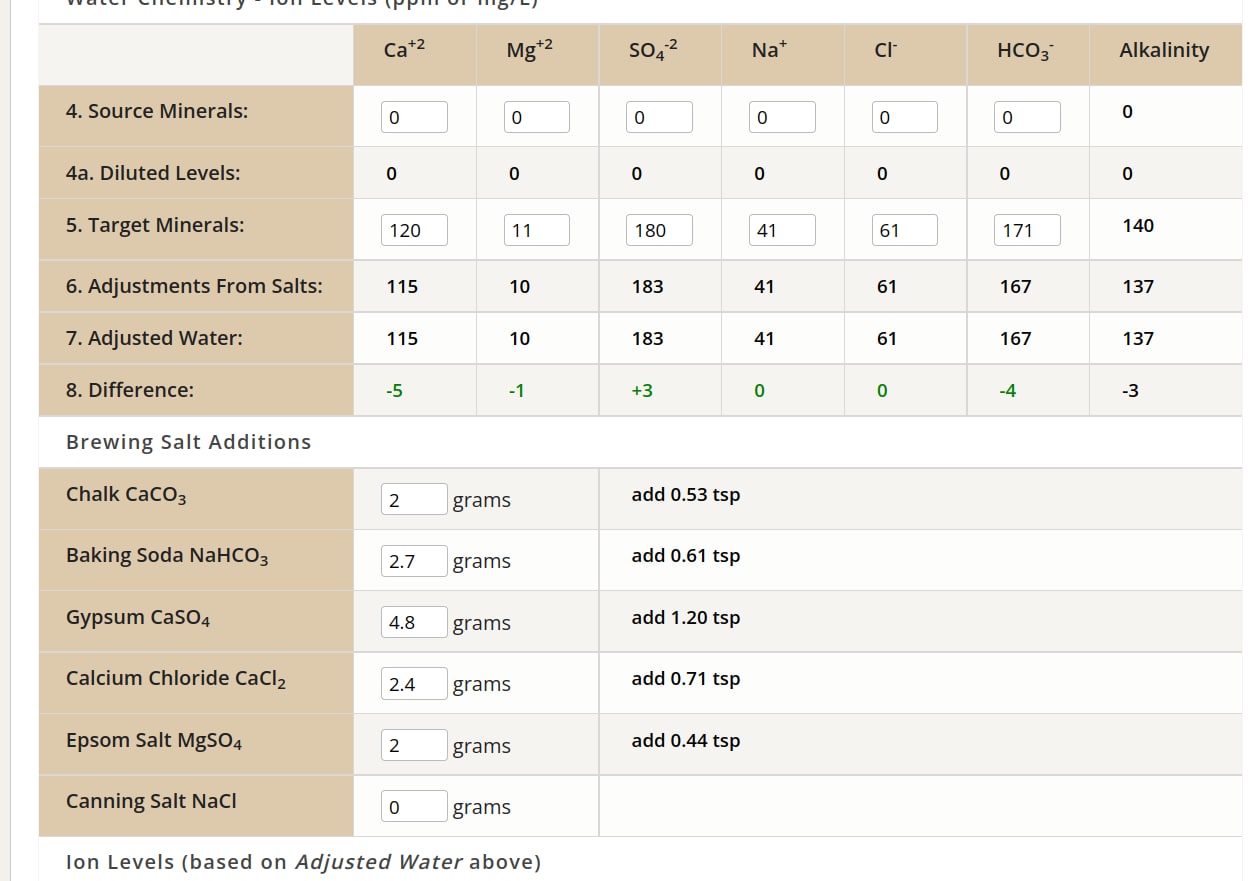
Task: Edit Source Minerals Cl- field
Action: click(905, 117)
